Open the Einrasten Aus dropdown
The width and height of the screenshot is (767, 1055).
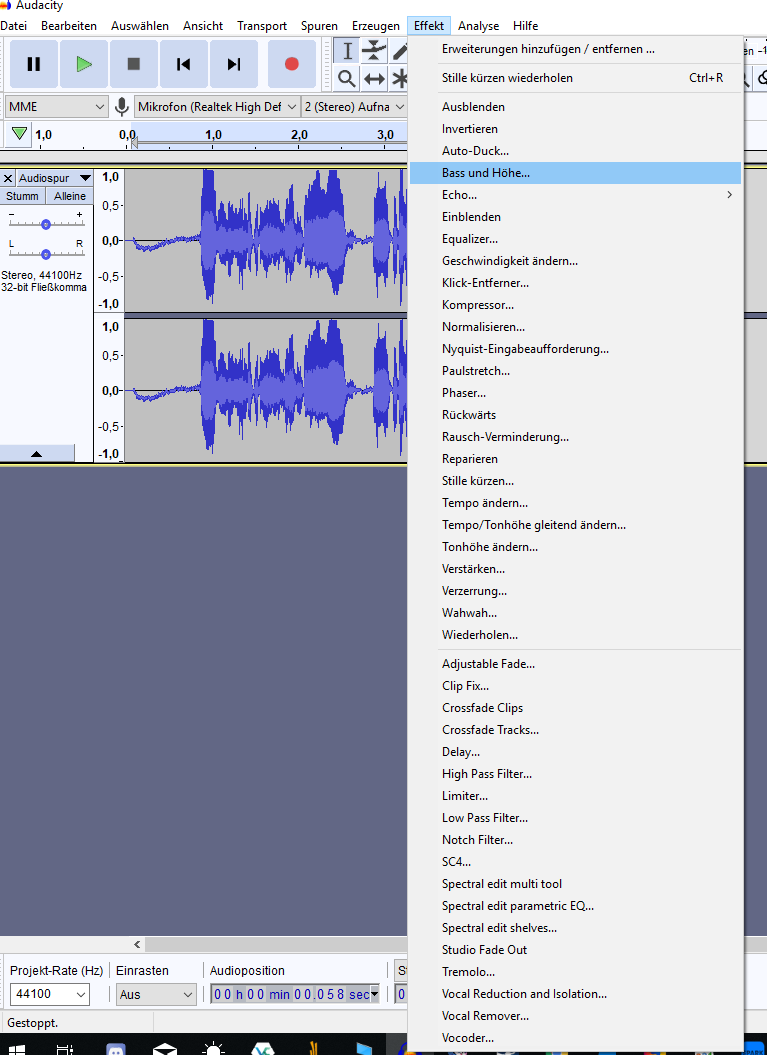(155, 994)
